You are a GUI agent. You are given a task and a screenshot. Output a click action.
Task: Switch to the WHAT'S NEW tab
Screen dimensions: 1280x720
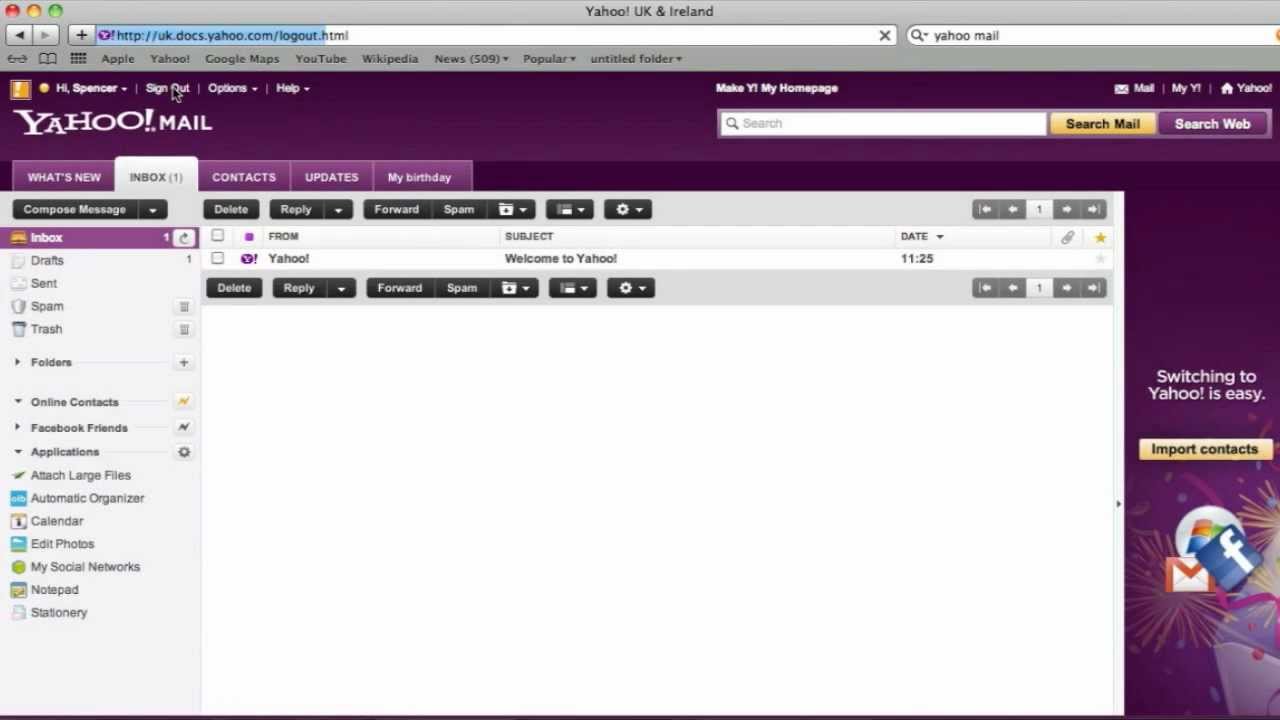[64, 177]
